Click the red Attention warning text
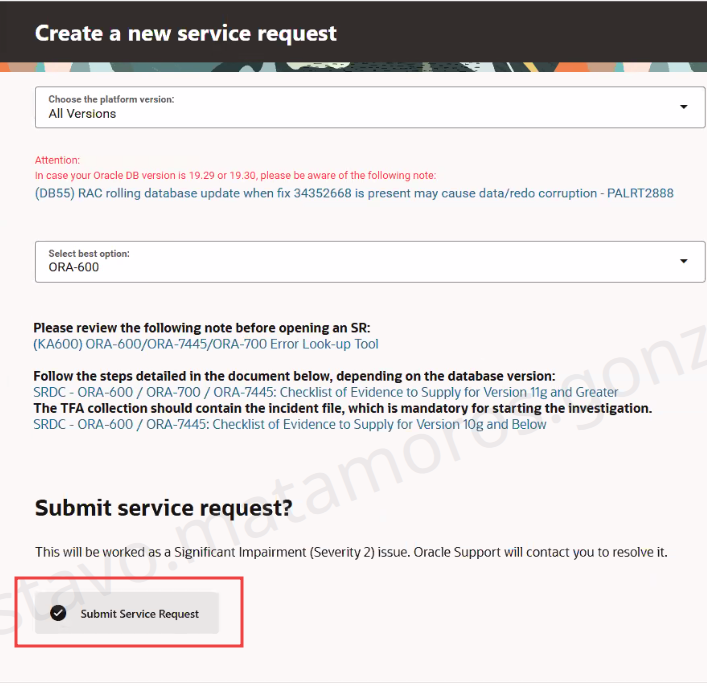707x686 pixels. (235, 175)
